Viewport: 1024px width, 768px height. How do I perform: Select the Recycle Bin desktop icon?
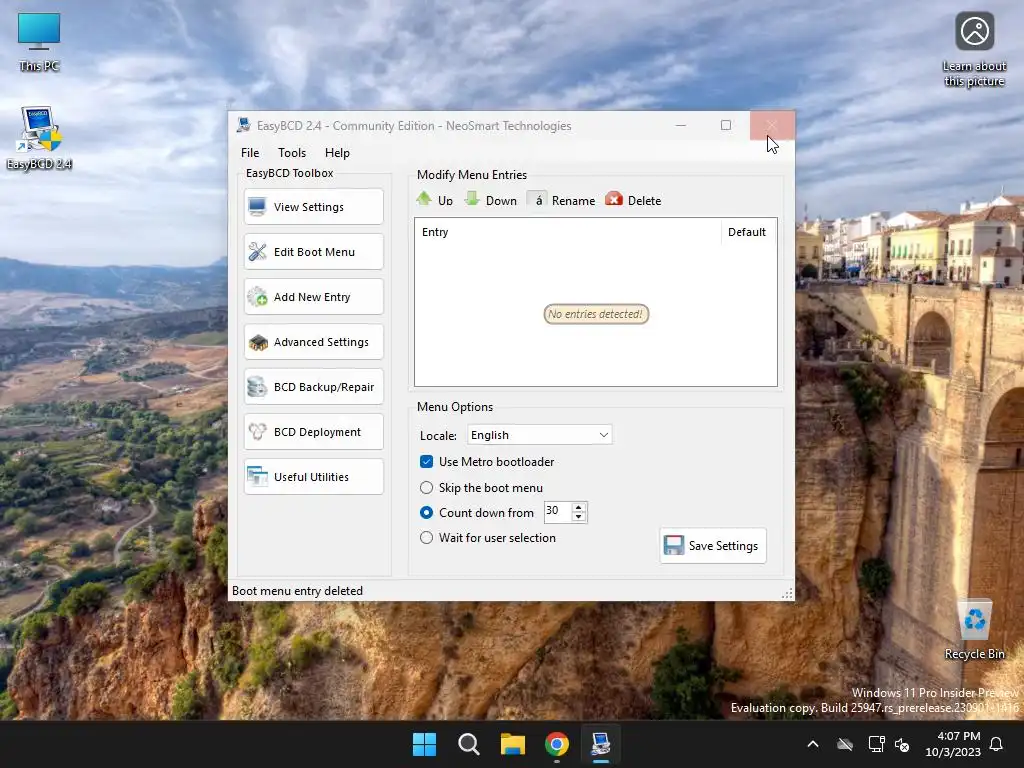click(974, 630)
